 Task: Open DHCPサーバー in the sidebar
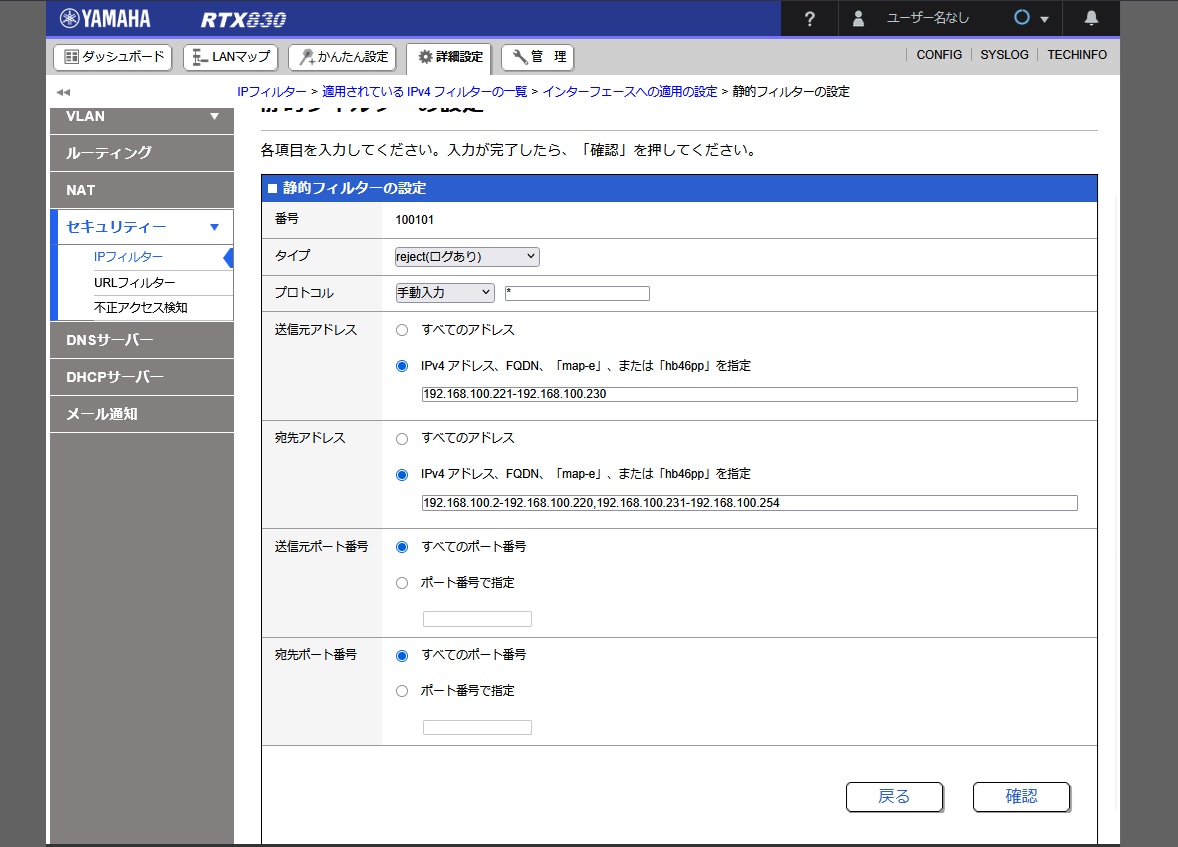point(142,377)
